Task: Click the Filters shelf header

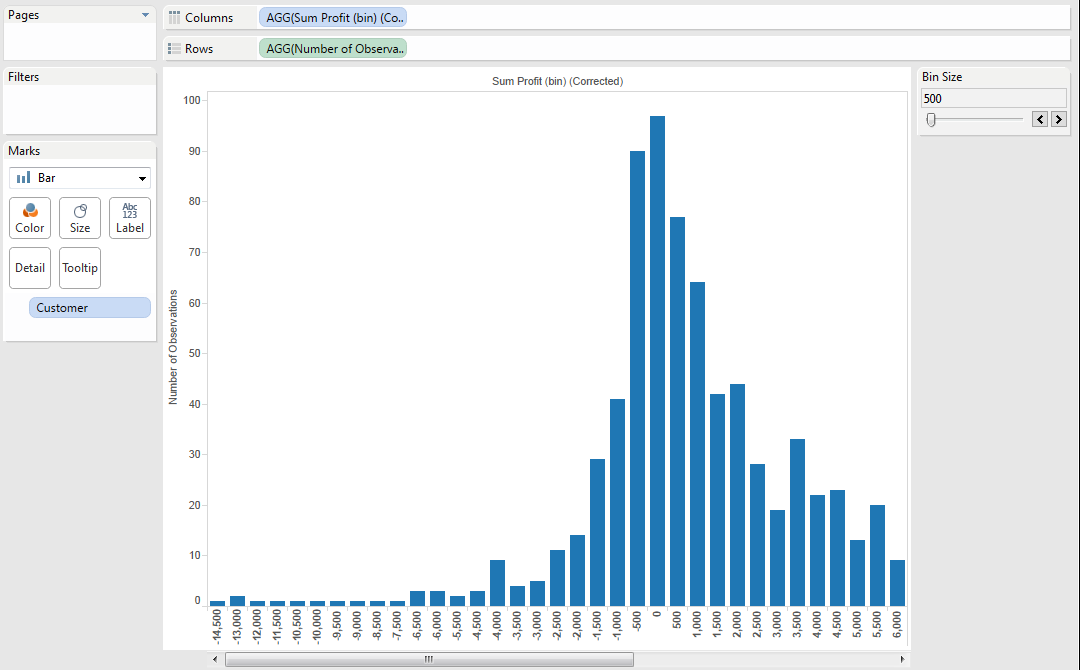Action: [x=27, y=76]
